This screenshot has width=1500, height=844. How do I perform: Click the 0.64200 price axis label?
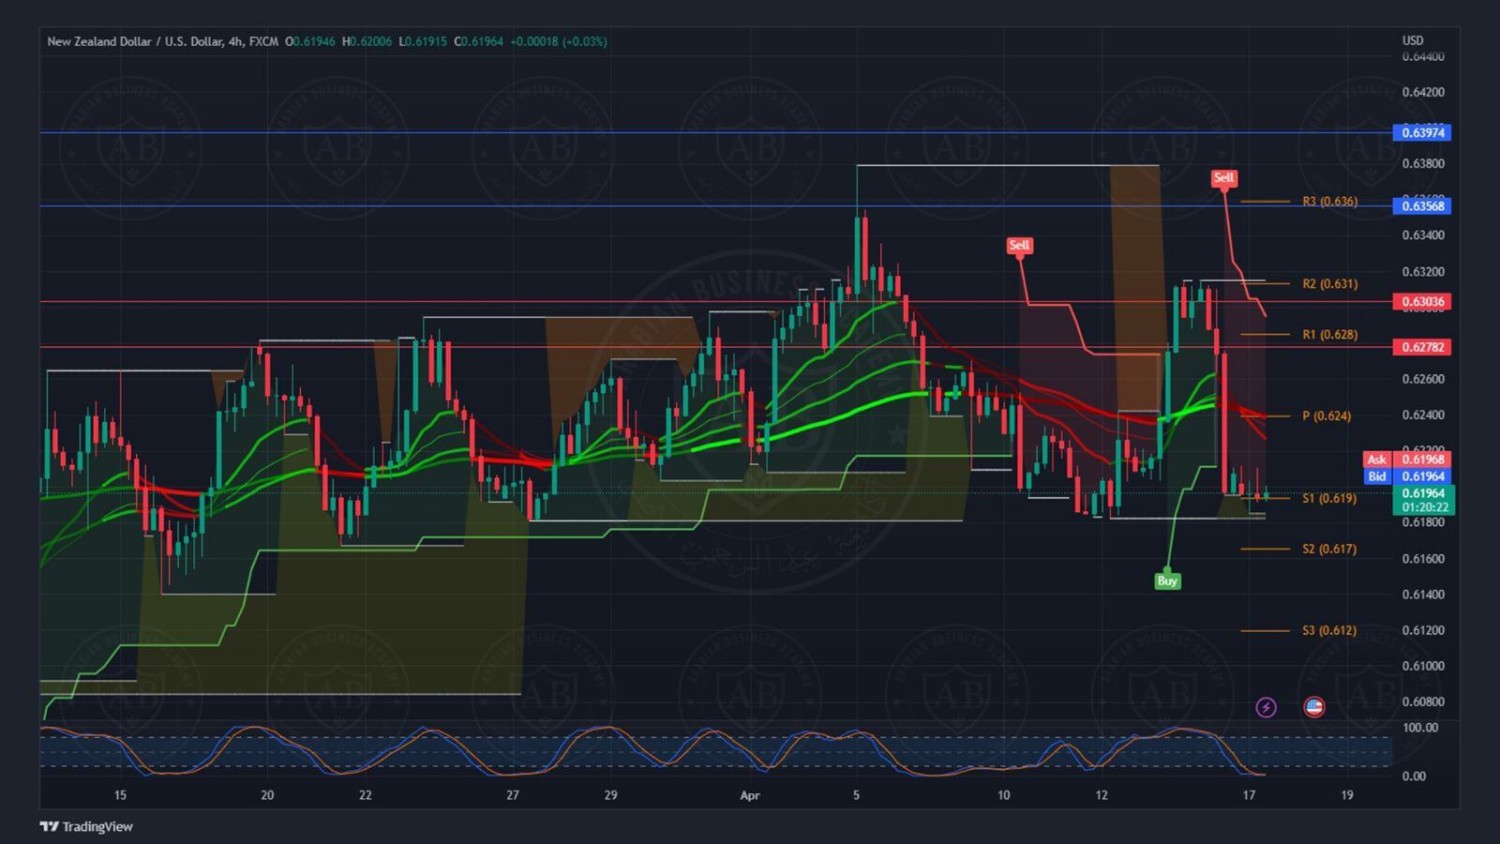coord(1423,92)
